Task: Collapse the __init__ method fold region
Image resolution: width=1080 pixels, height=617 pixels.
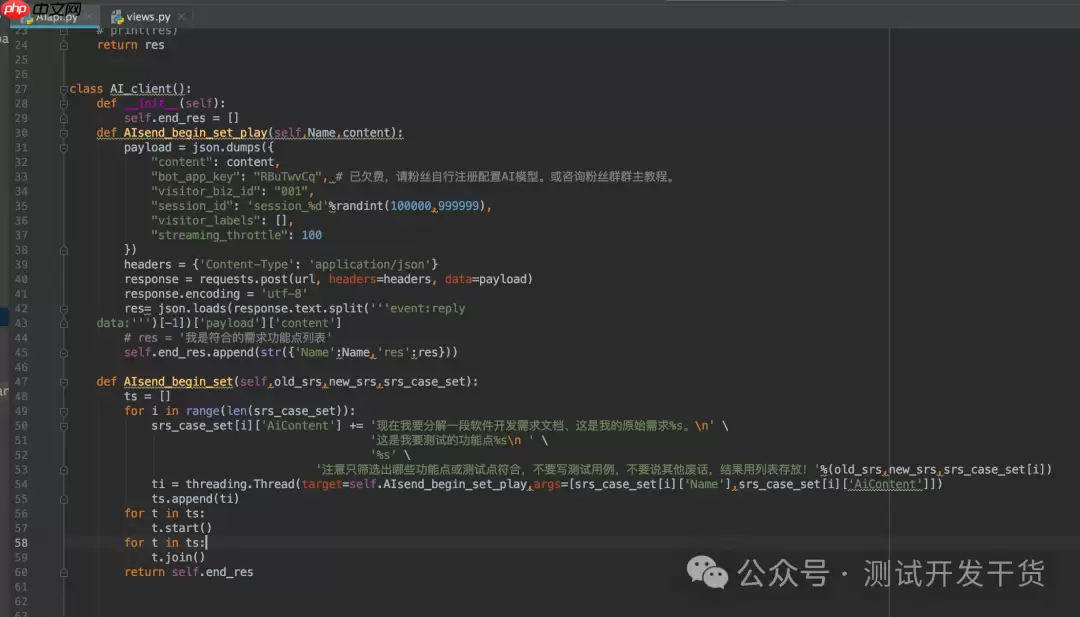Action: (63, 103)
